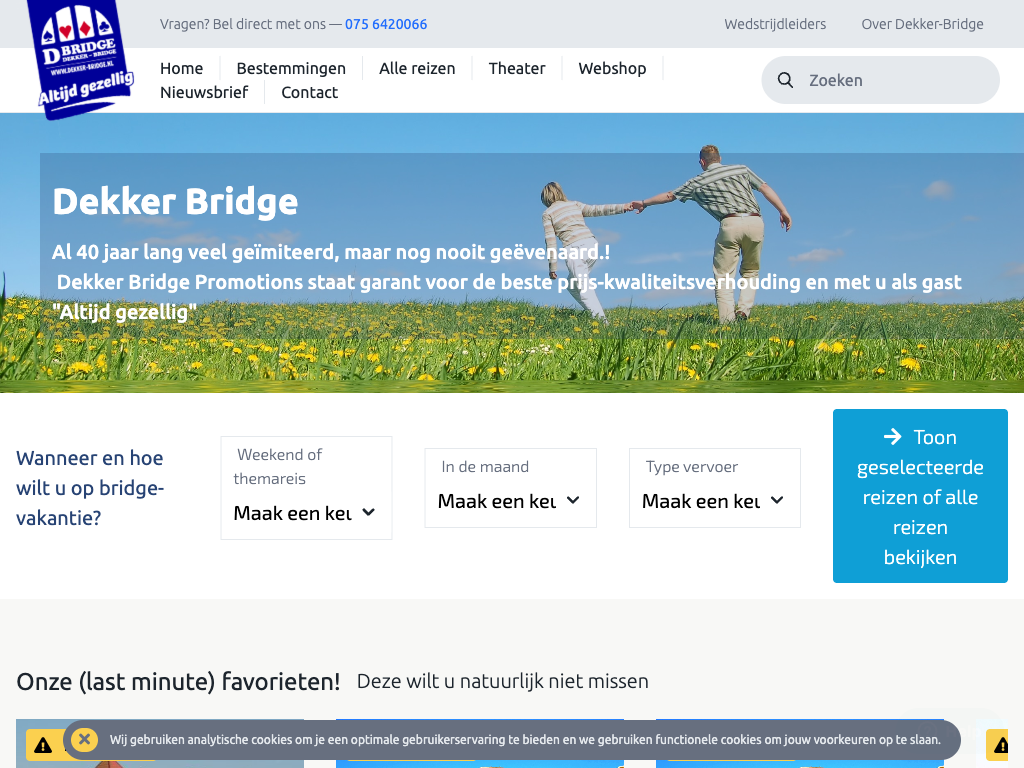Call phone number 075 6420066 link
The width and height of the screenshot is (1024, 768).
pyautogui.click(x=386, y=24)
